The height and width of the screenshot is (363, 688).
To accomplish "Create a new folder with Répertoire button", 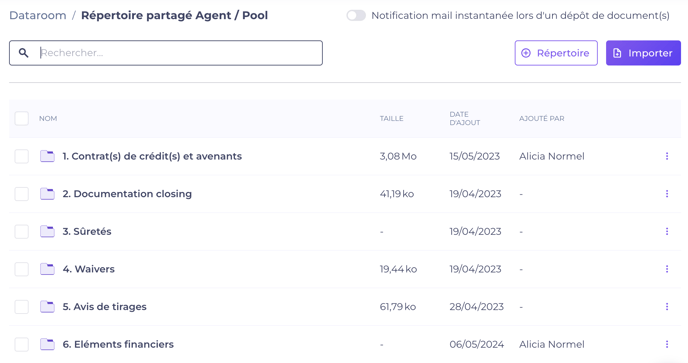I will coord(556,53).
